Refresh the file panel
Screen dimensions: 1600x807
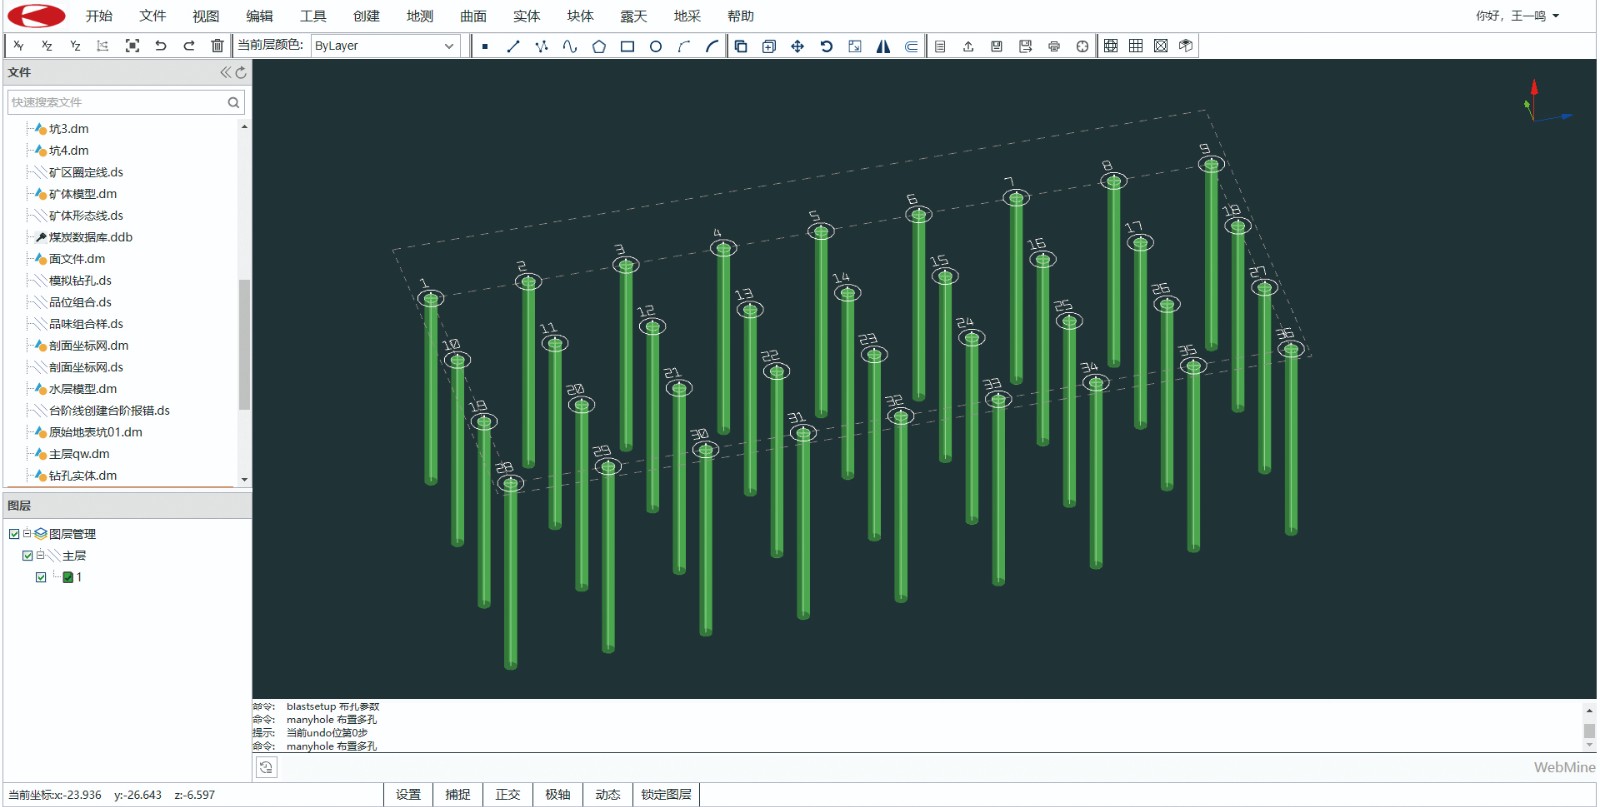[241, 73]
